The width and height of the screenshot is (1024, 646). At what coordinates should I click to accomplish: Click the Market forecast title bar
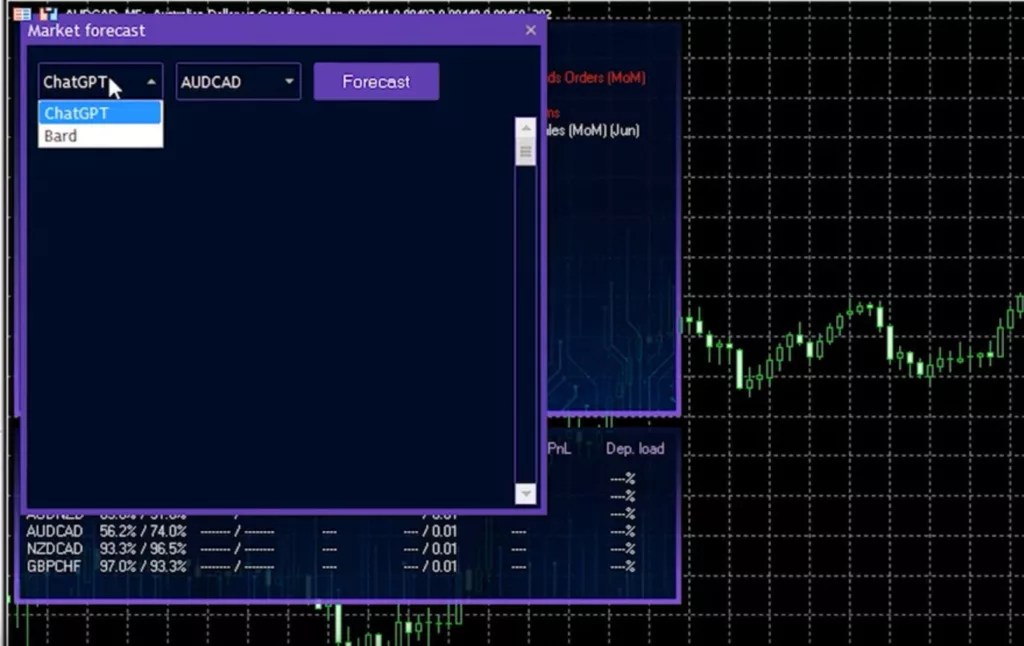[270, 30]
